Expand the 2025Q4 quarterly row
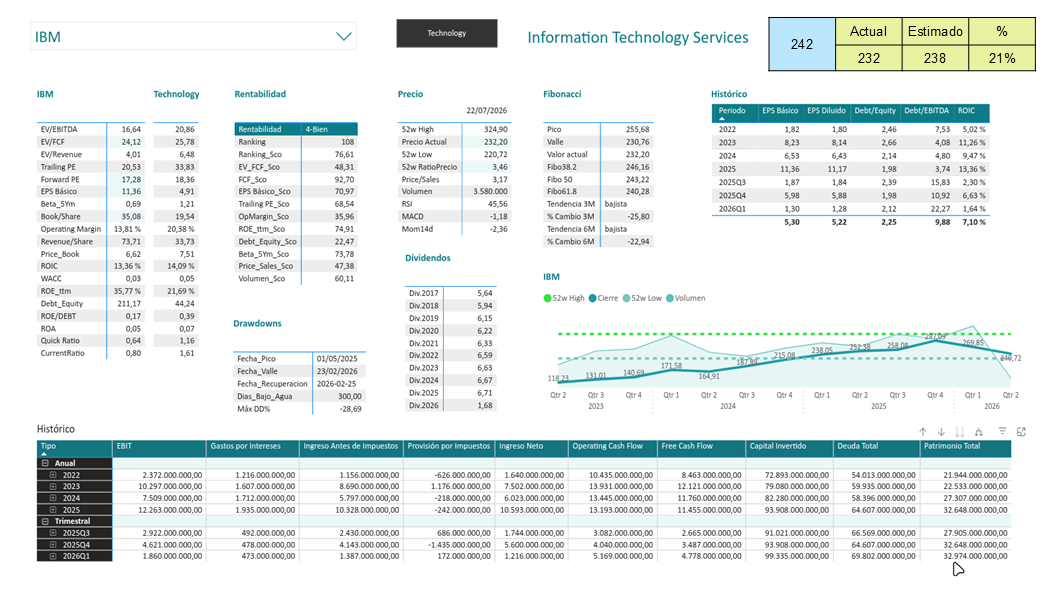This screenshot has height=595, width=1058. click(x=53, y=544)
